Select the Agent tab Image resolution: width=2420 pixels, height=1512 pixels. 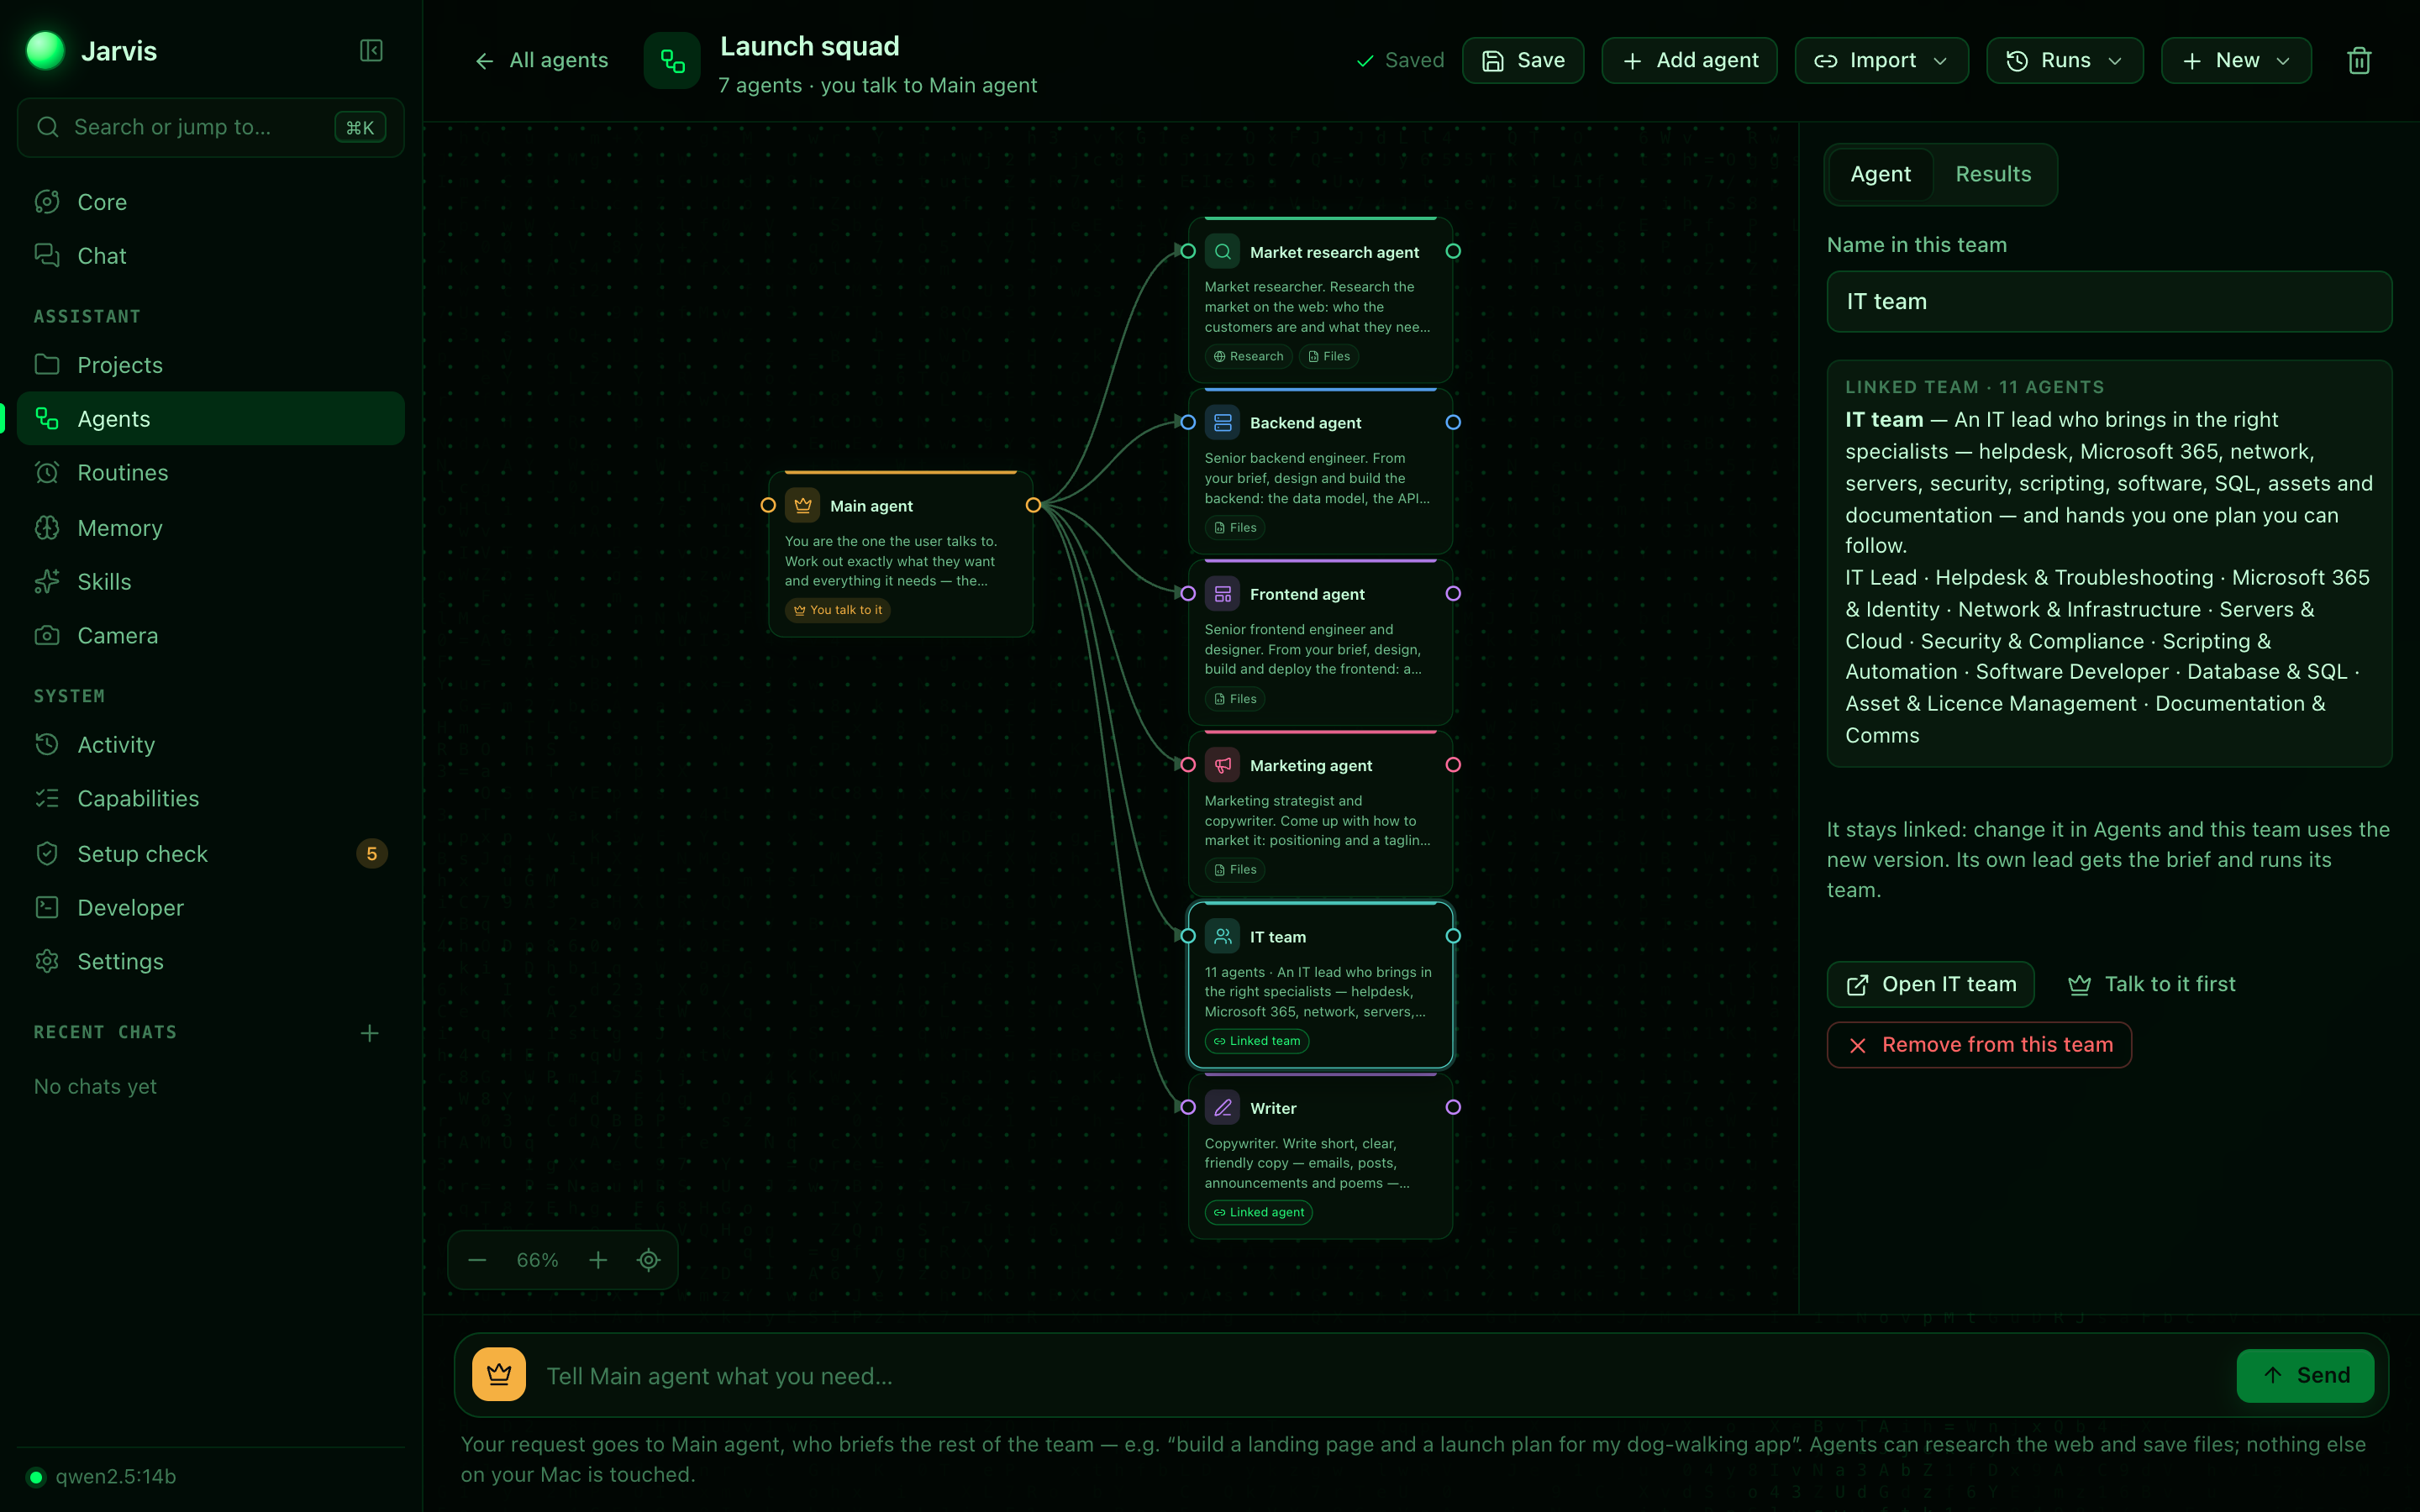[1880, 174]
